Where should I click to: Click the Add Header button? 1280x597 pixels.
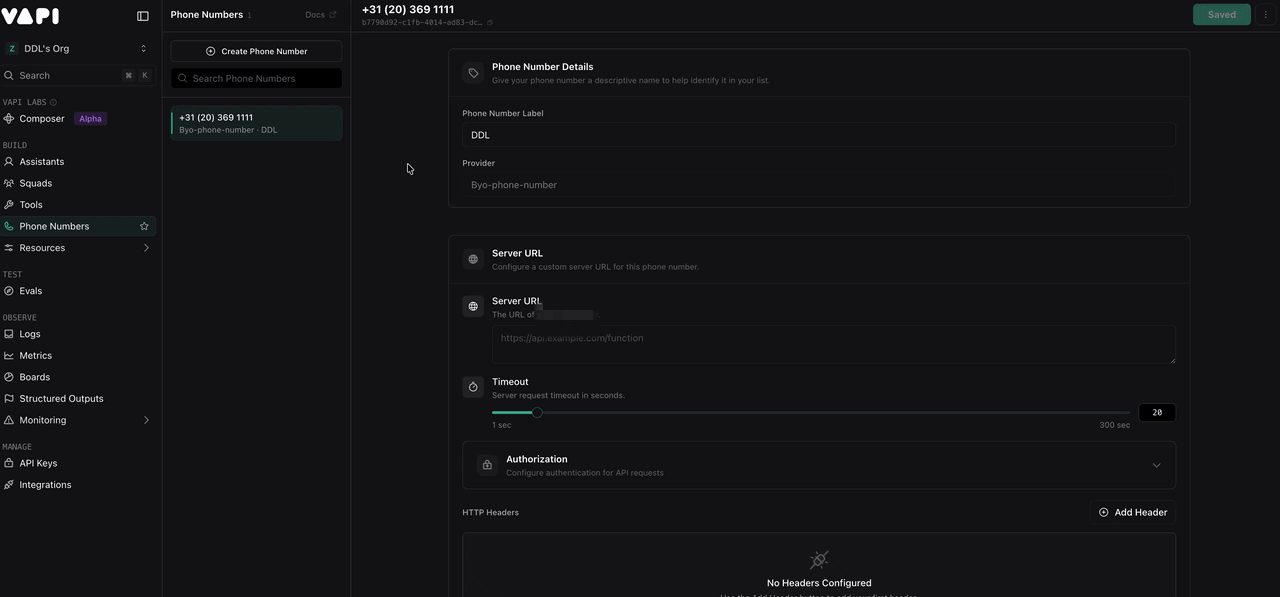click(x=1133, y=512)
